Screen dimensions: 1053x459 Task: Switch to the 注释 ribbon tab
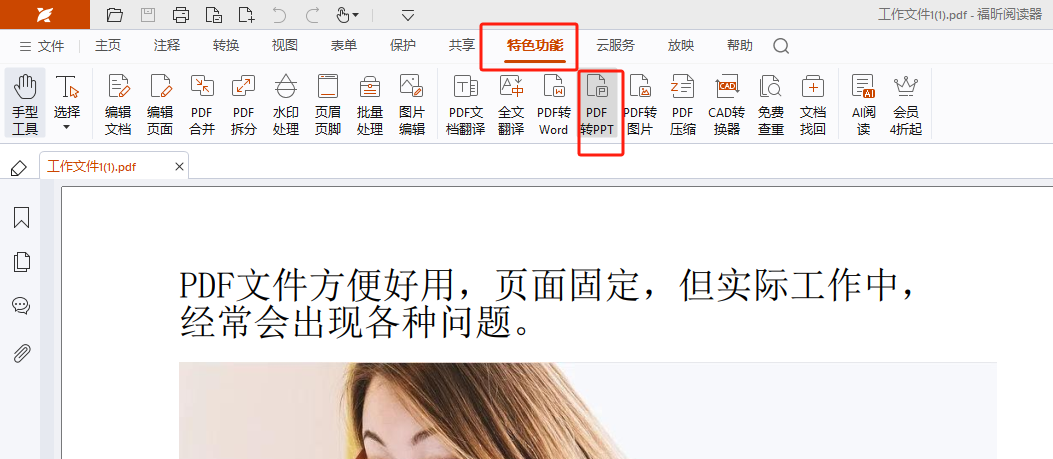pyautogui.click(x=167, y=46)
